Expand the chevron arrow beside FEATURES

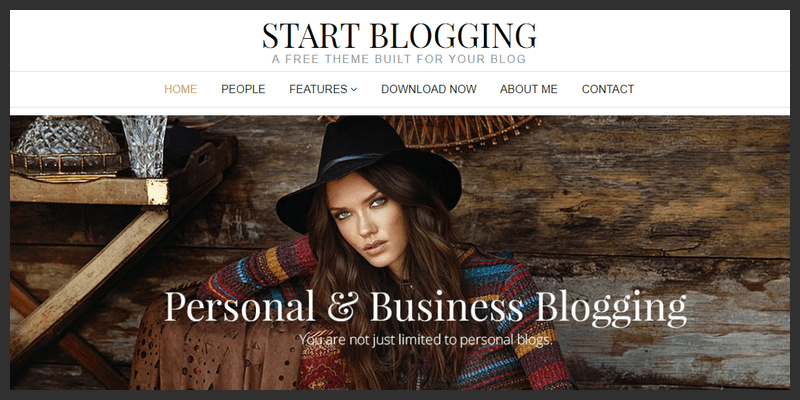[354, 89]
